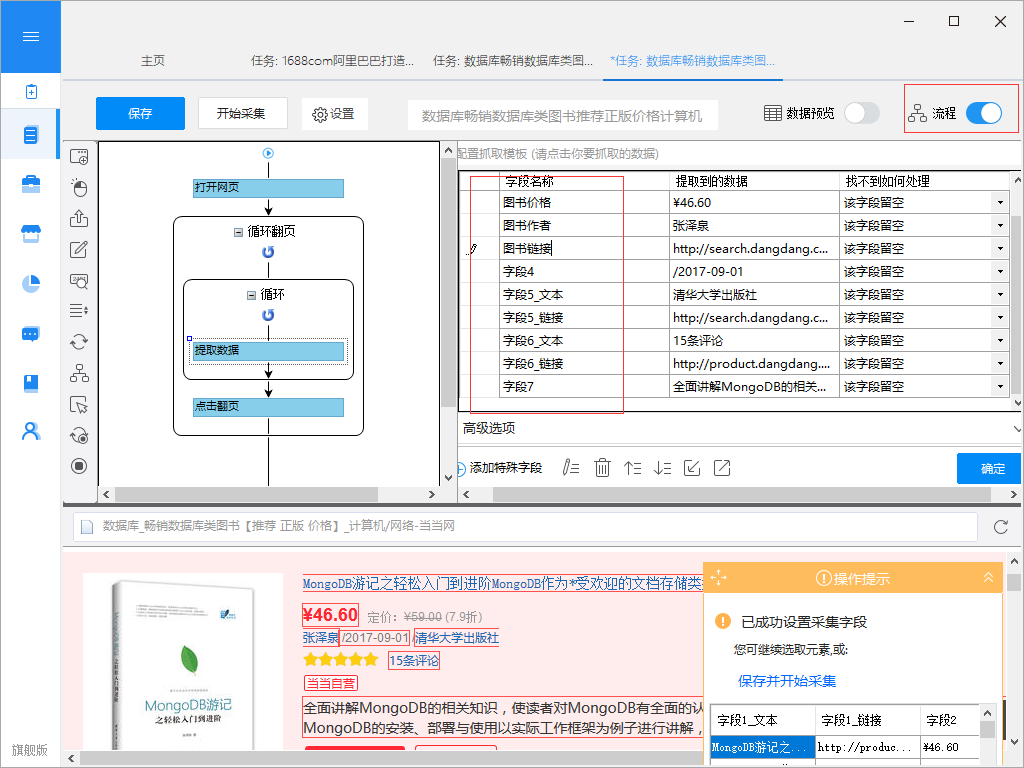Image resolution: width=1024 pixels, height=768 pixels.
Task: Click the start play icon atop workflow
Action: coord(268,153)
